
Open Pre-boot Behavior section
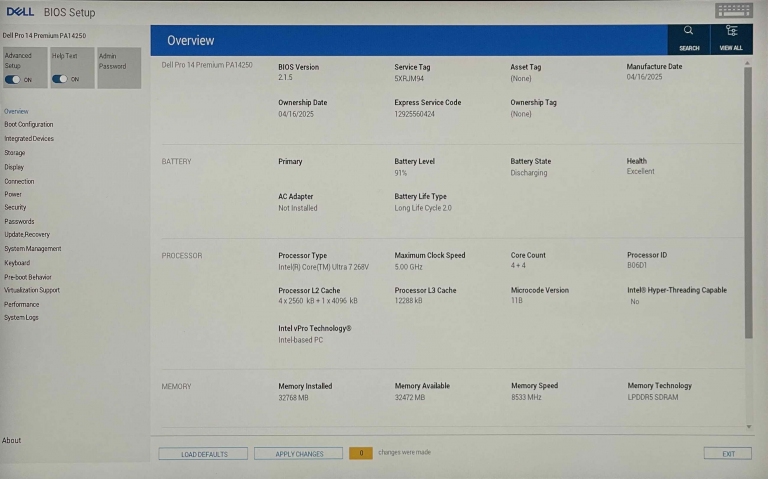tap(28, 277)
